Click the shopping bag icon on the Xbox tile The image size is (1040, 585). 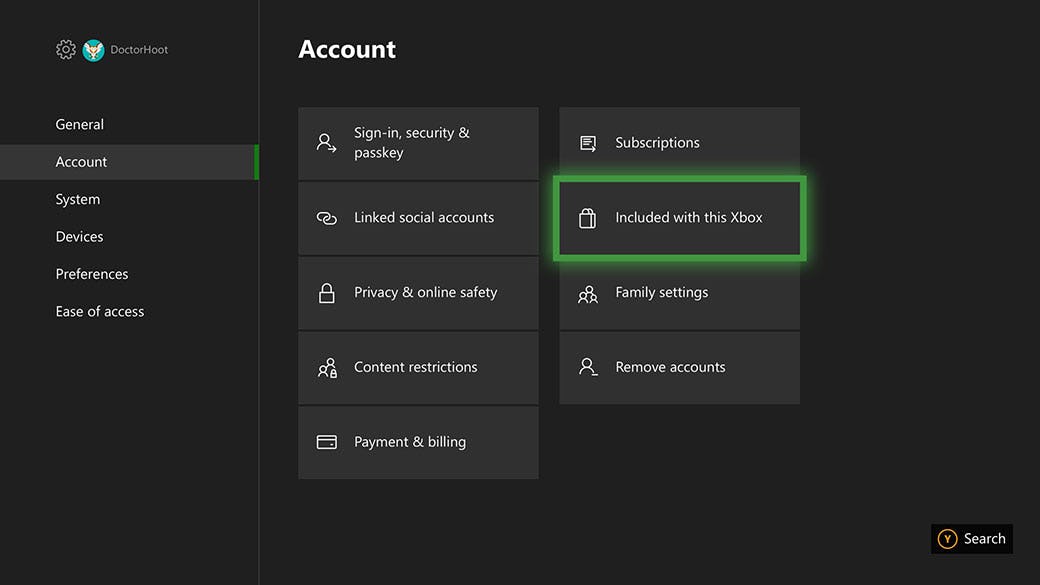[x=588, y=218]
